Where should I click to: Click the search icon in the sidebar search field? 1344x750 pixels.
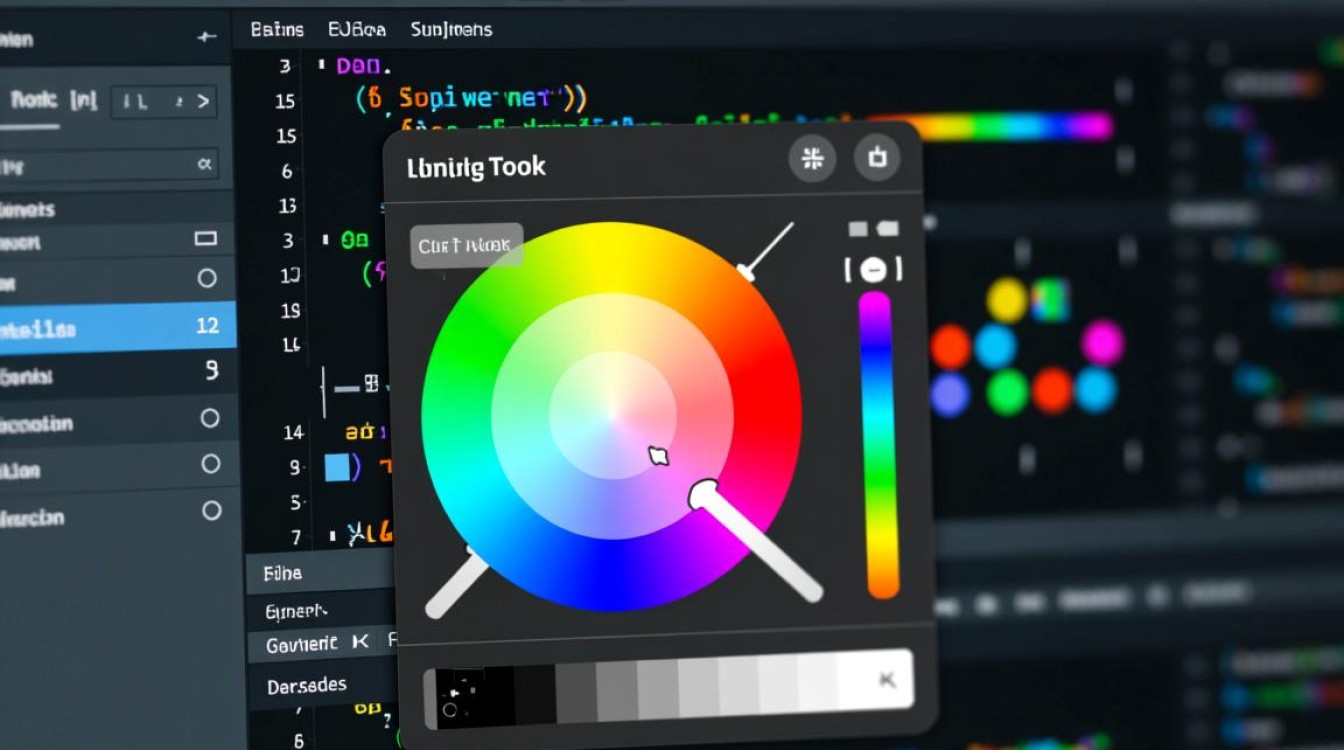click(205, 164)
